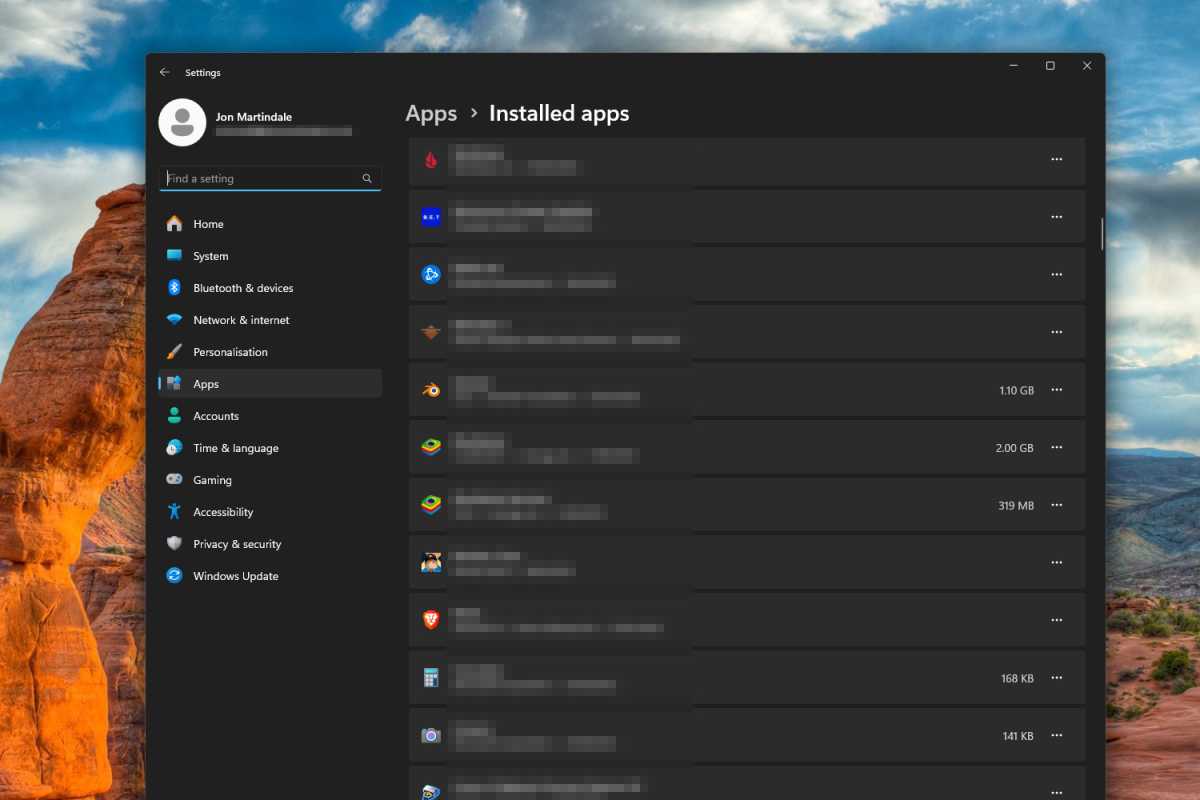Select Home in the Settings sidebar
1200x800 pixels.
coord(207,223)
